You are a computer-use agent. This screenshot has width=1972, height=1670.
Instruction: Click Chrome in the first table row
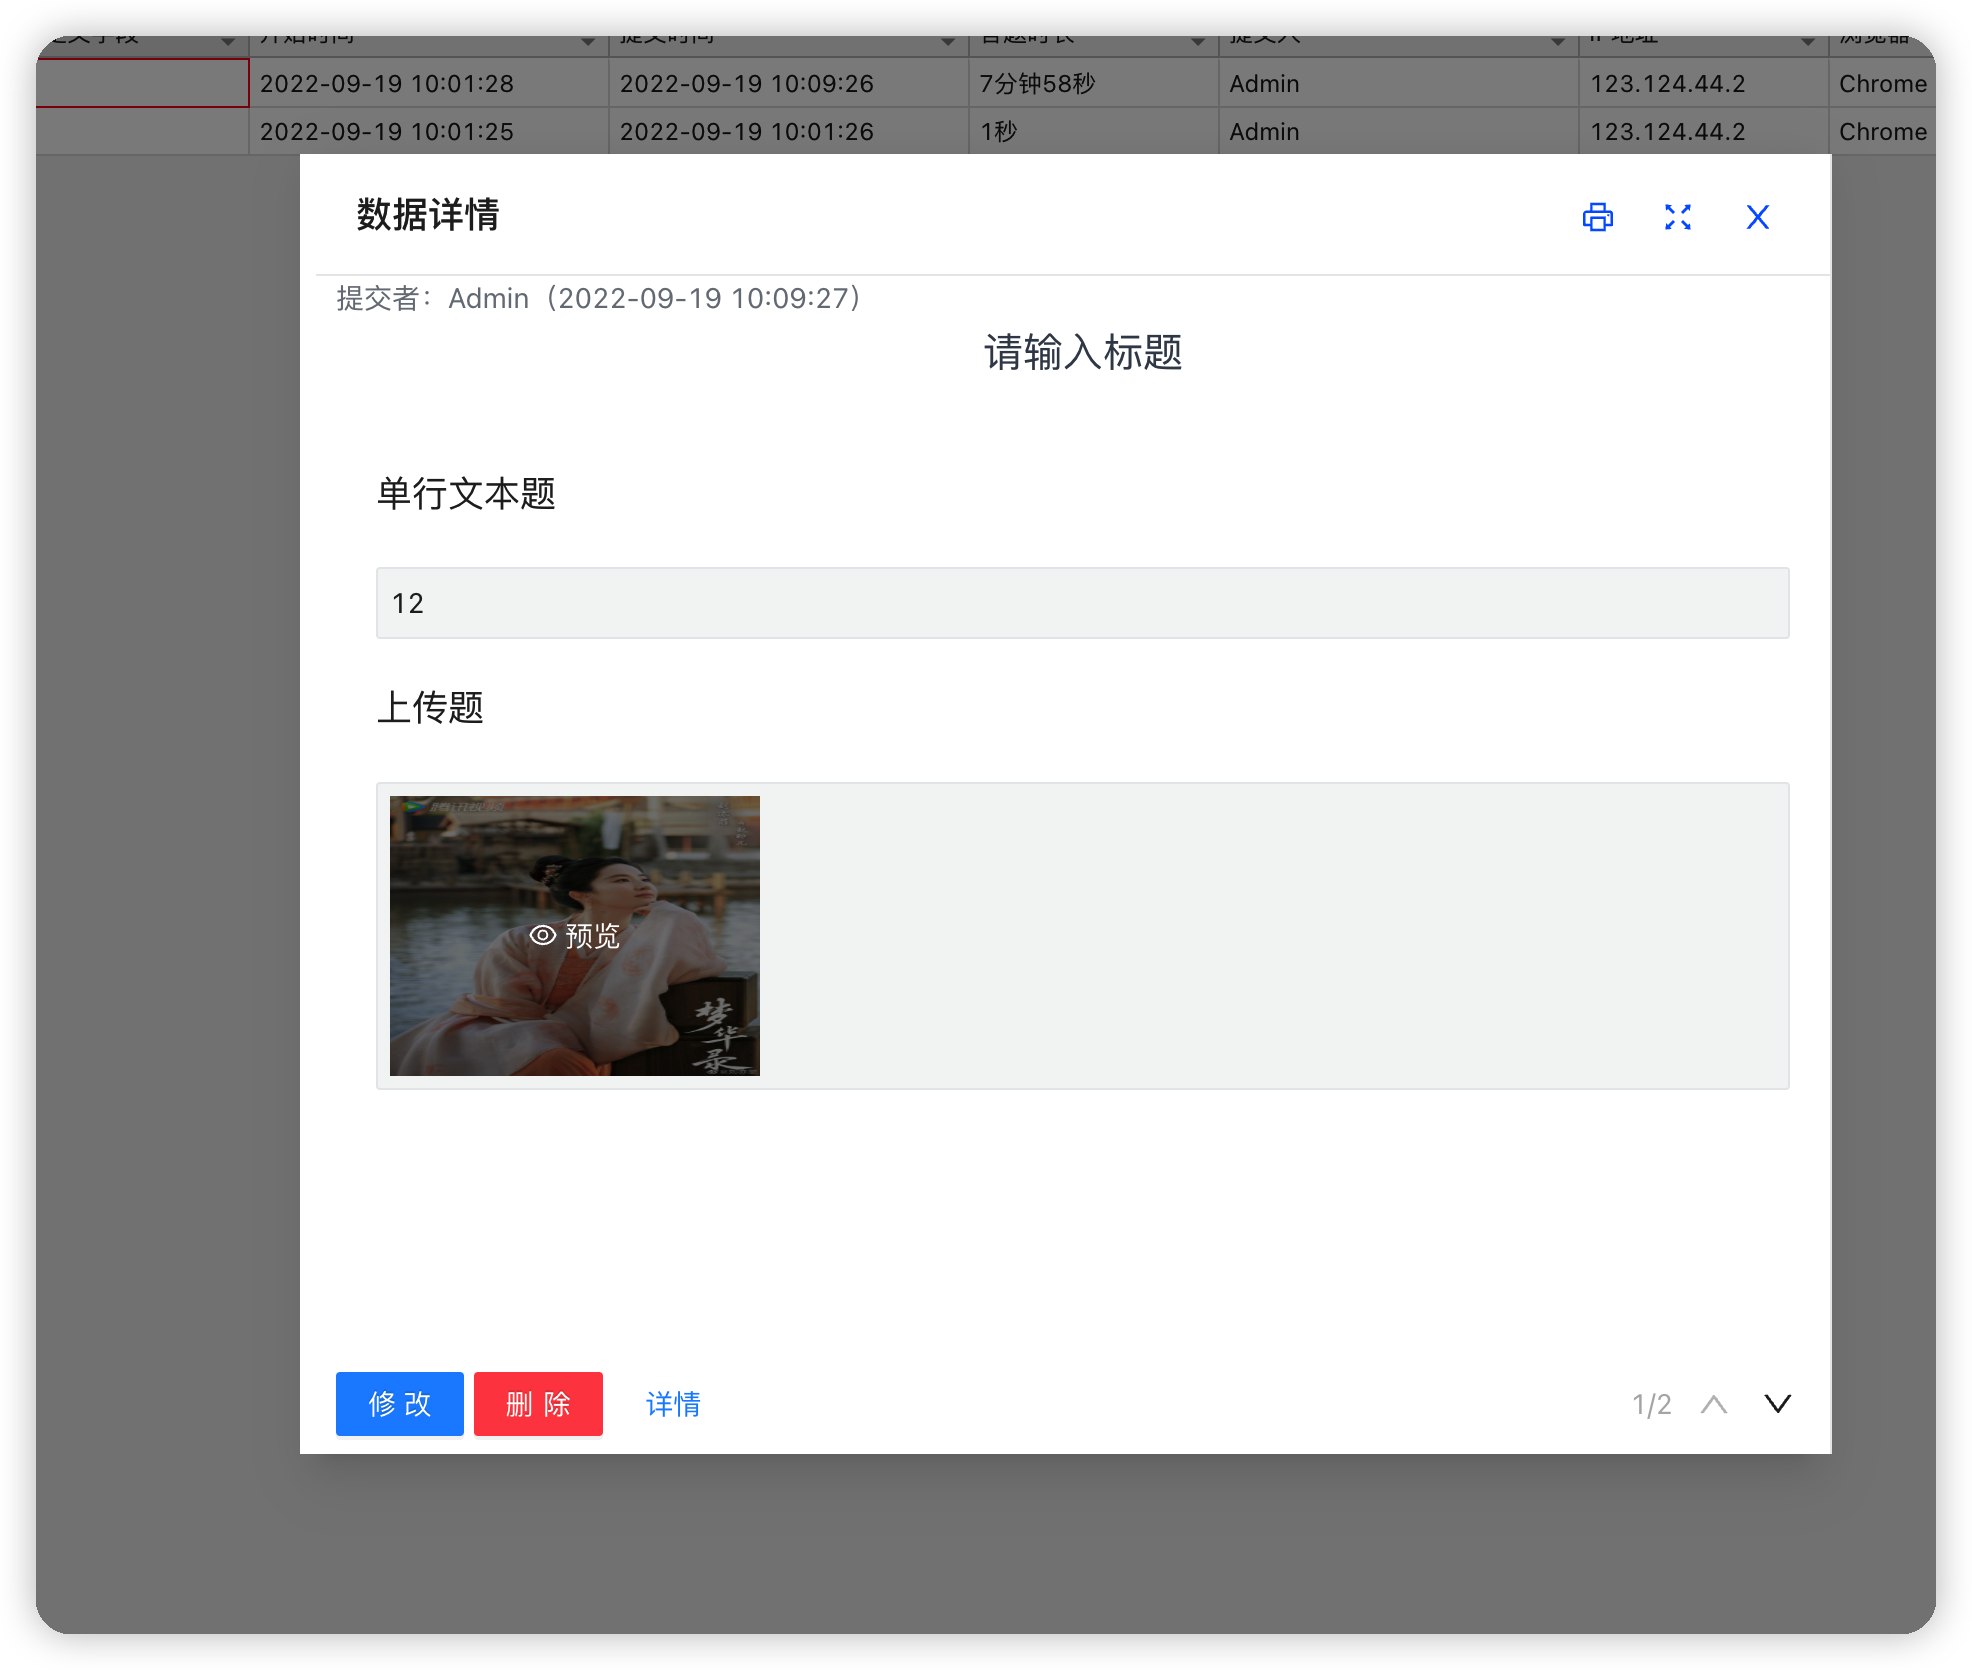point(1883,84)
